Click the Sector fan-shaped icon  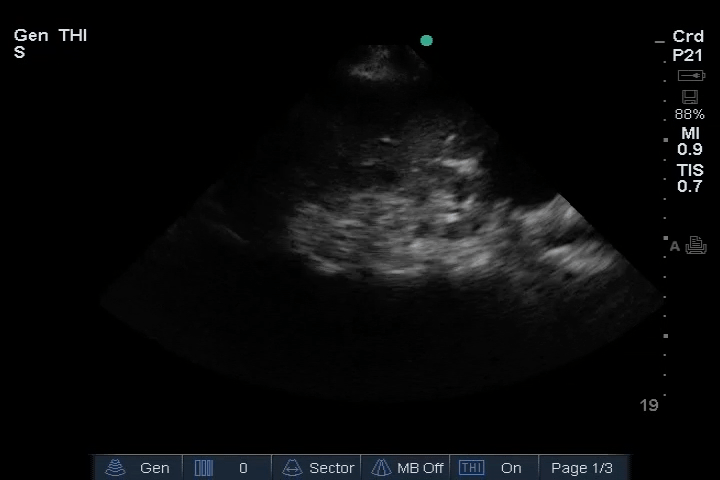coord(293,468)
